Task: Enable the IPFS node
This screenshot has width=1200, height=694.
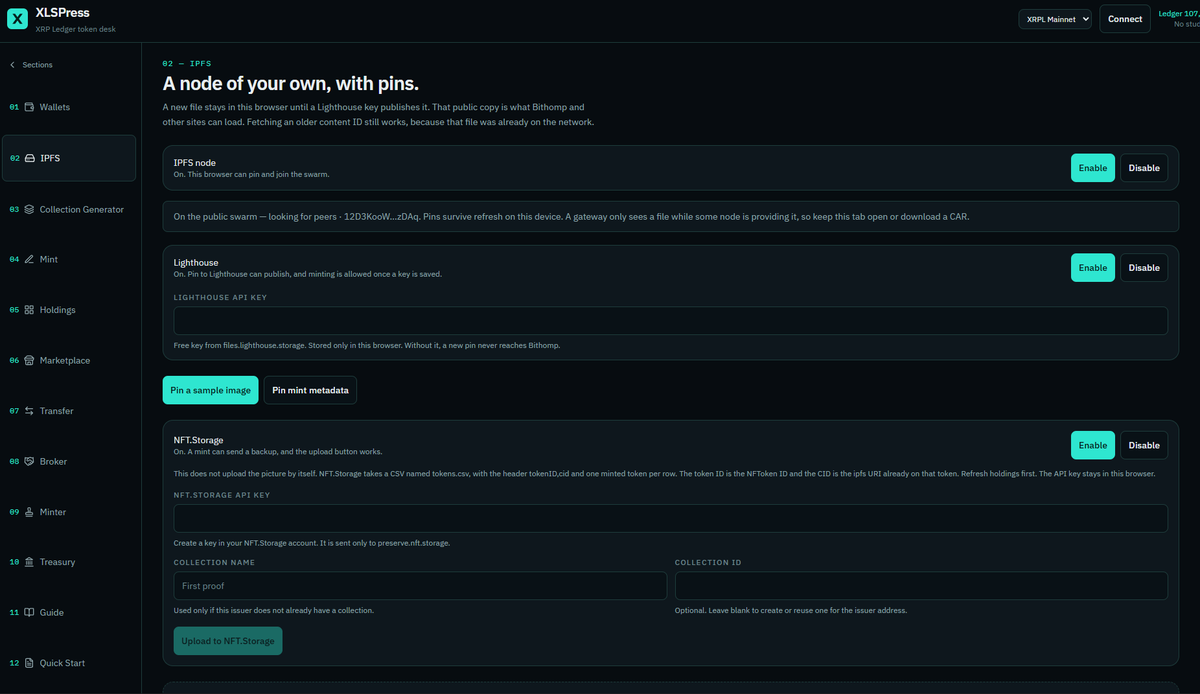Action: (x=1093, y=168)
